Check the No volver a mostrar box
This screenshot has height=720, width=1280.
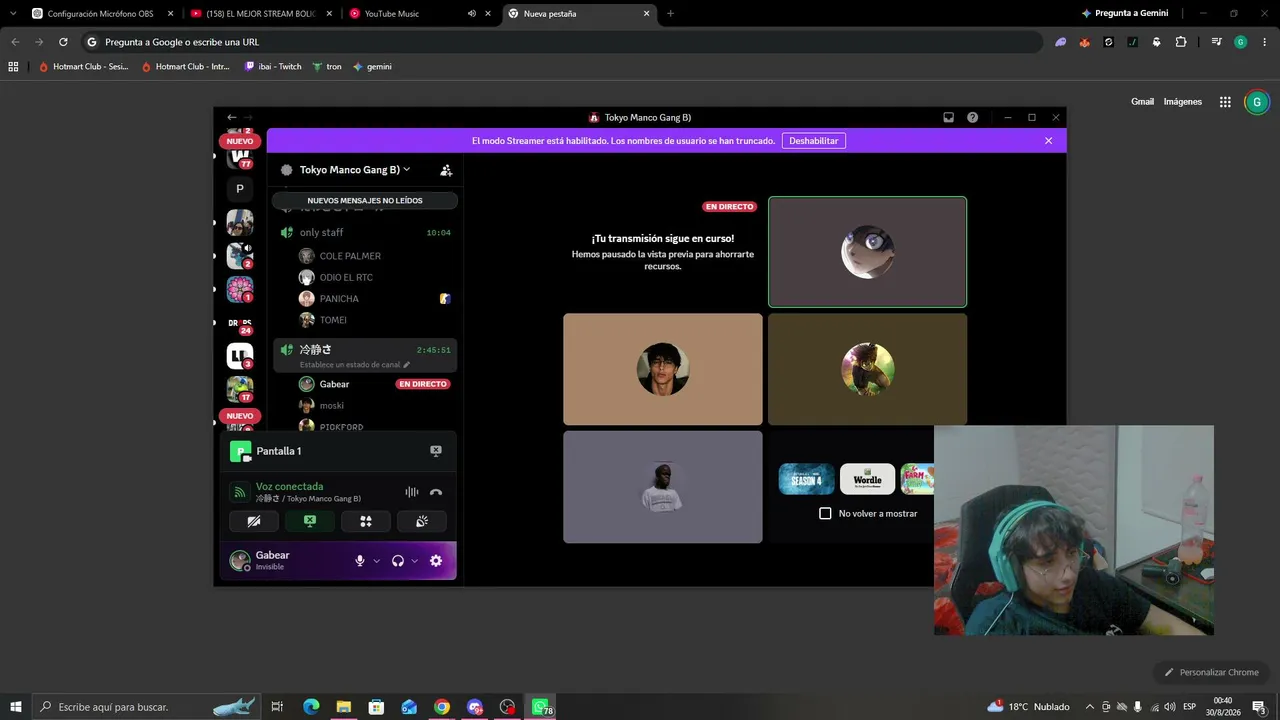[x=825, y=513]
